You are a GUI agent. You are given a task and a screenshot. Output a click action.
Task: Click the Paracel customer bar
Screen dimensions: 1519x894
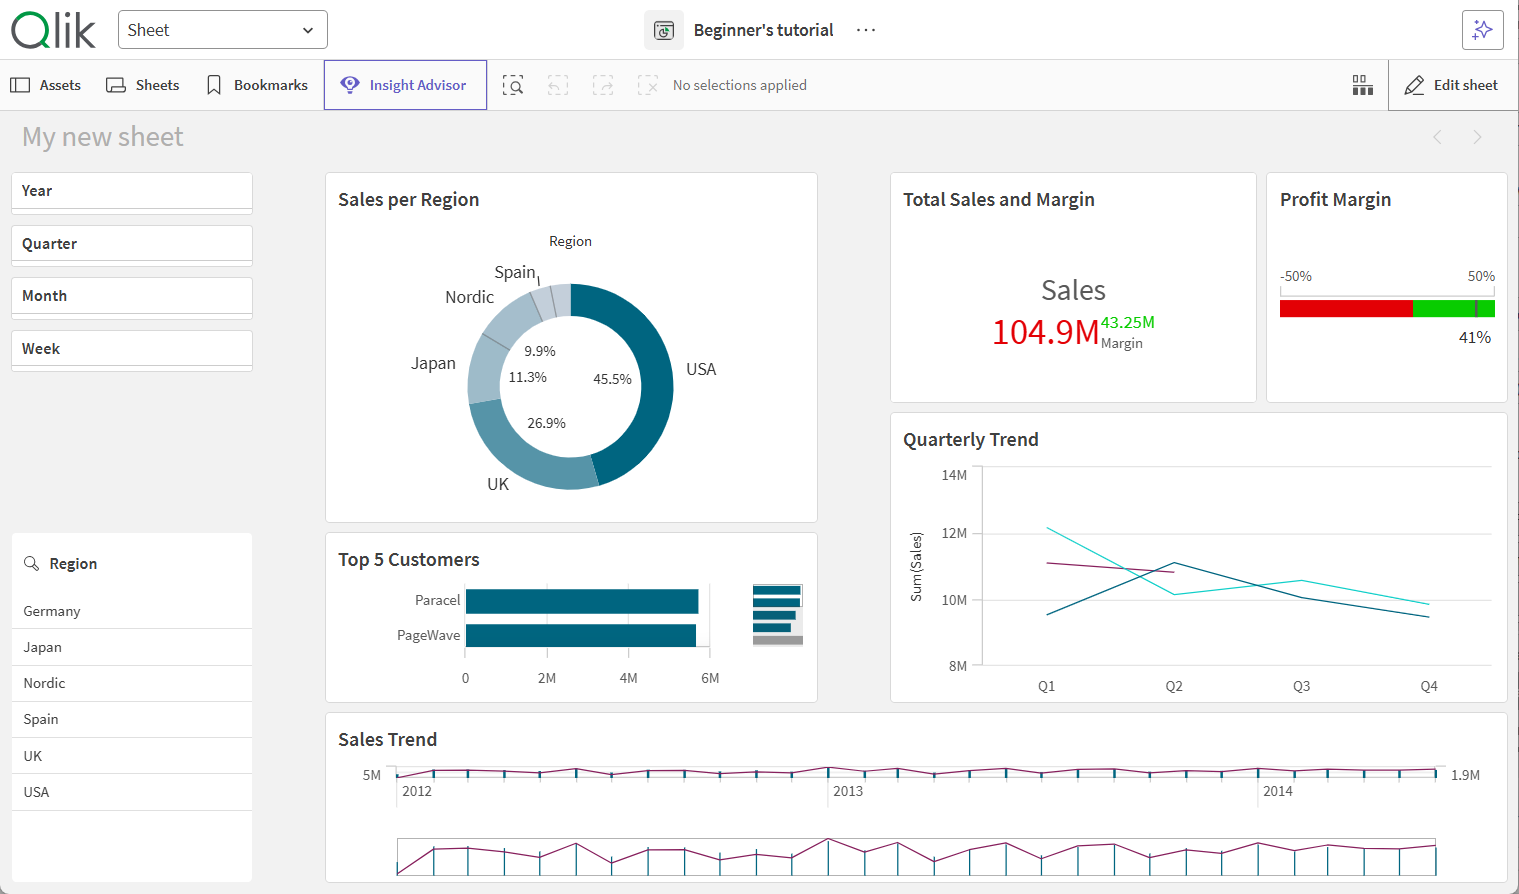click(x=582, y=601)
